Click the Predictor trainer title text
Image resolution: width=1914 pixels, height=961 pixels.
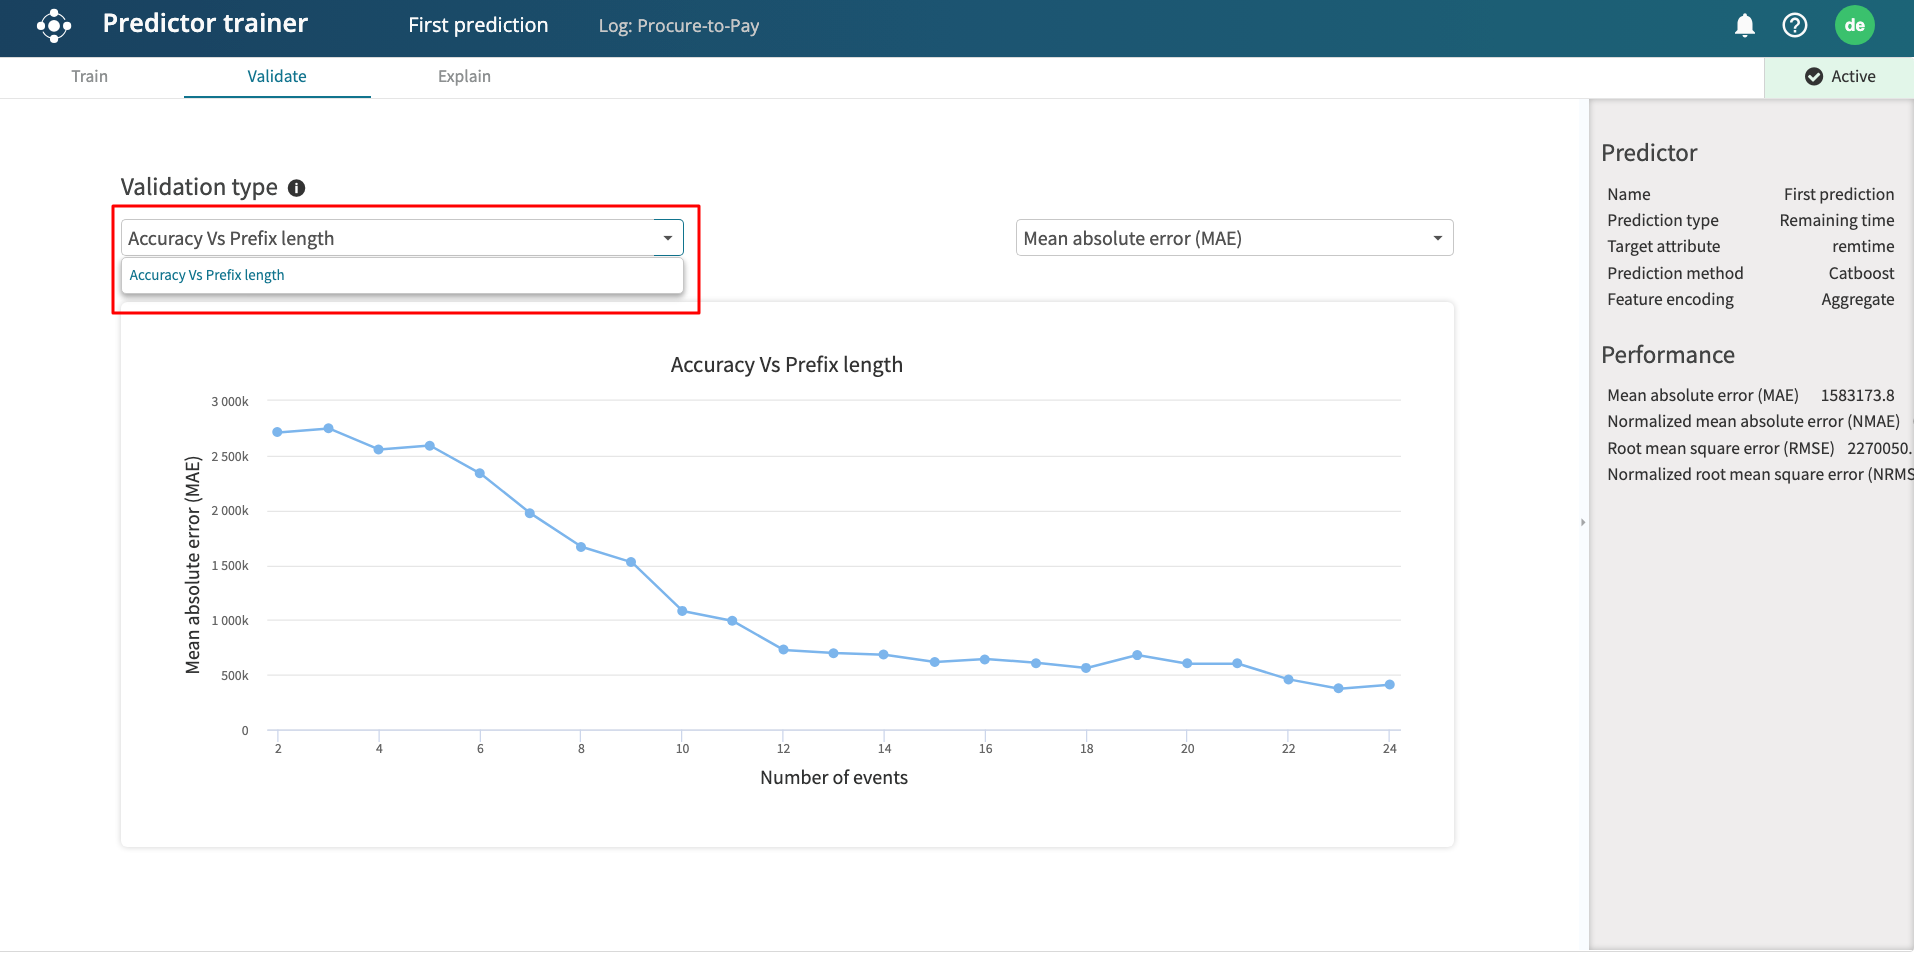(x=205, y=24)
